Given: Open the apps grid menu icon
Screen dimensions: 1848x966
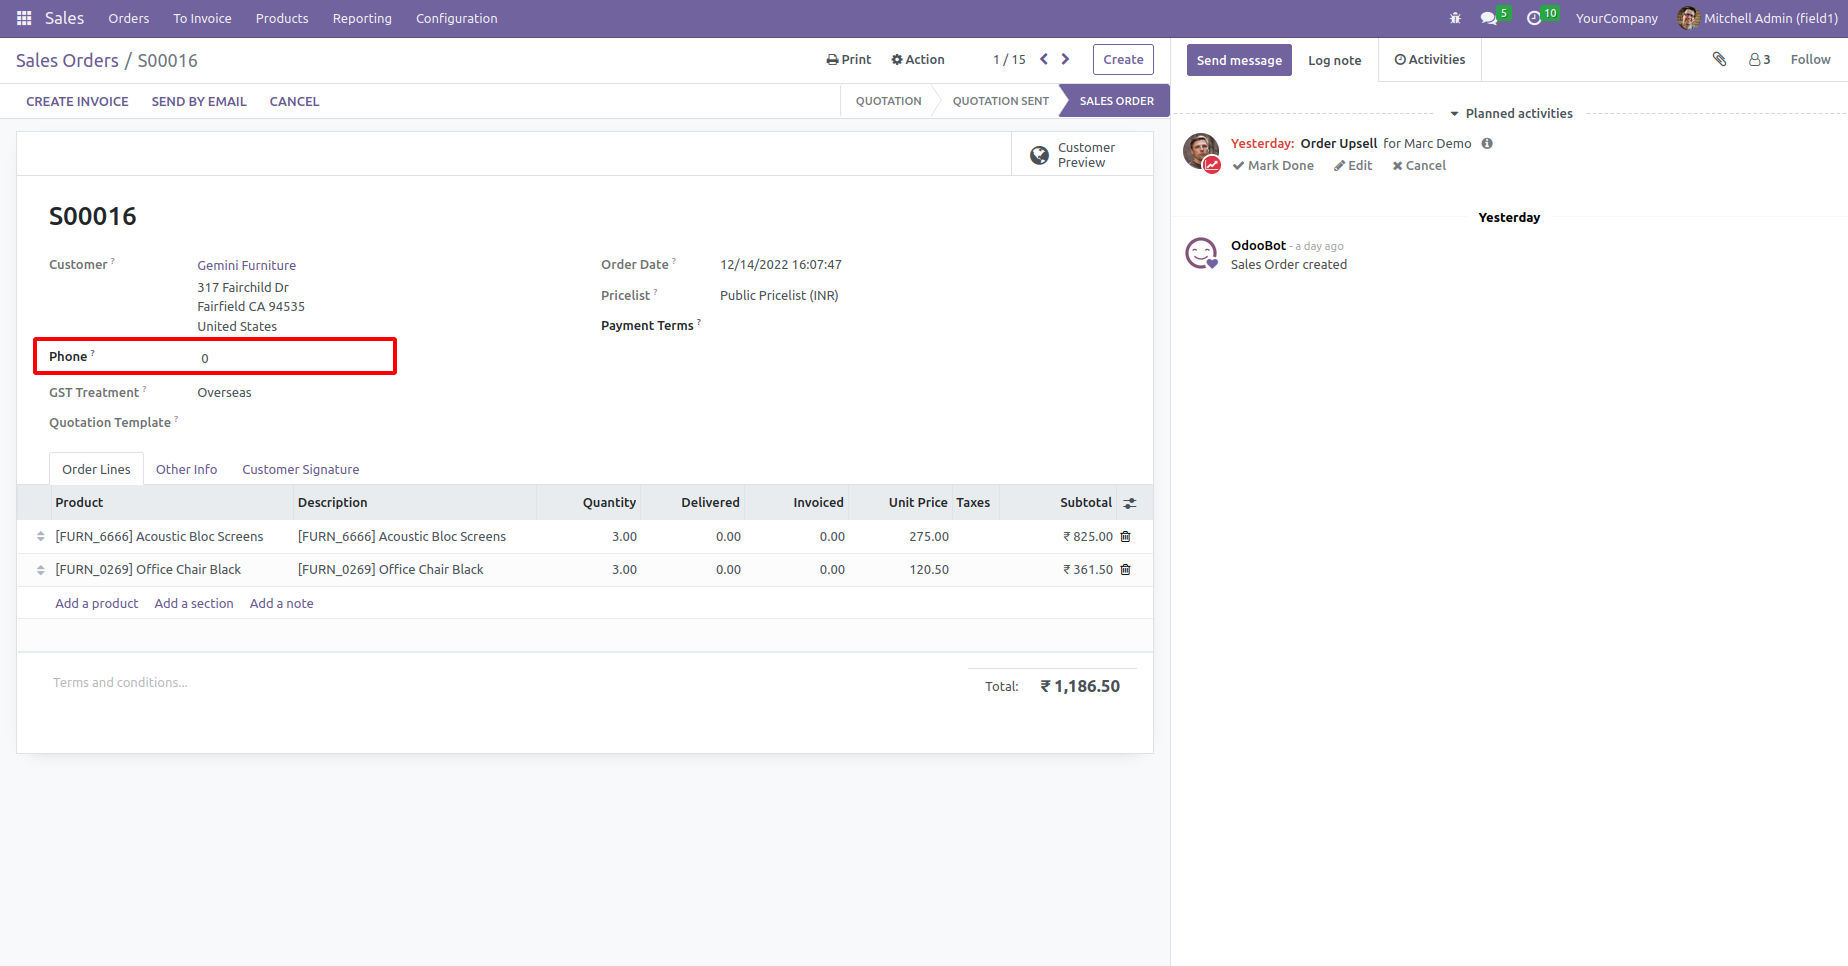Looking at the screenshot, I should pos(24,18).
